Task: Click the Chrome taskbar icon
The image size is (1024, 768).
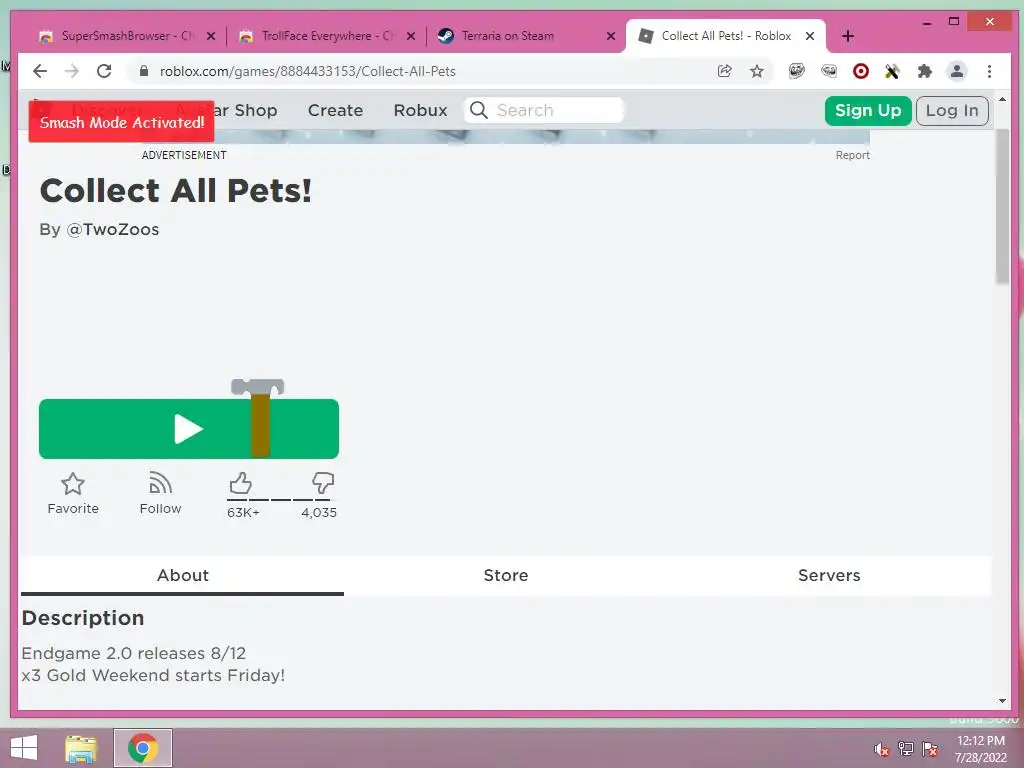Action: 143,748
